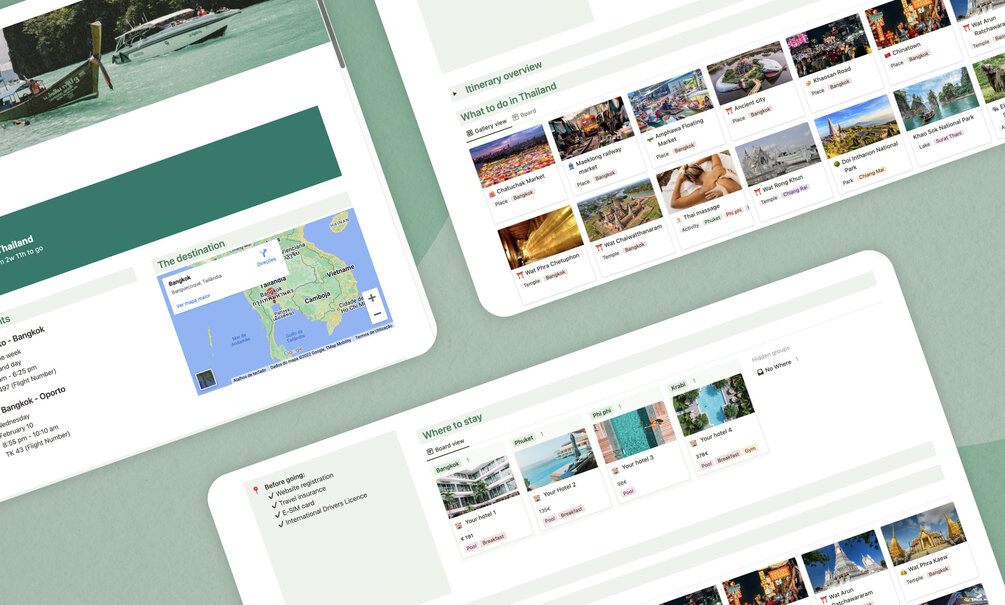Open the Your hotel 1 card
Image resolution: width=1005 pixels, height=605 pixels.
484,504
